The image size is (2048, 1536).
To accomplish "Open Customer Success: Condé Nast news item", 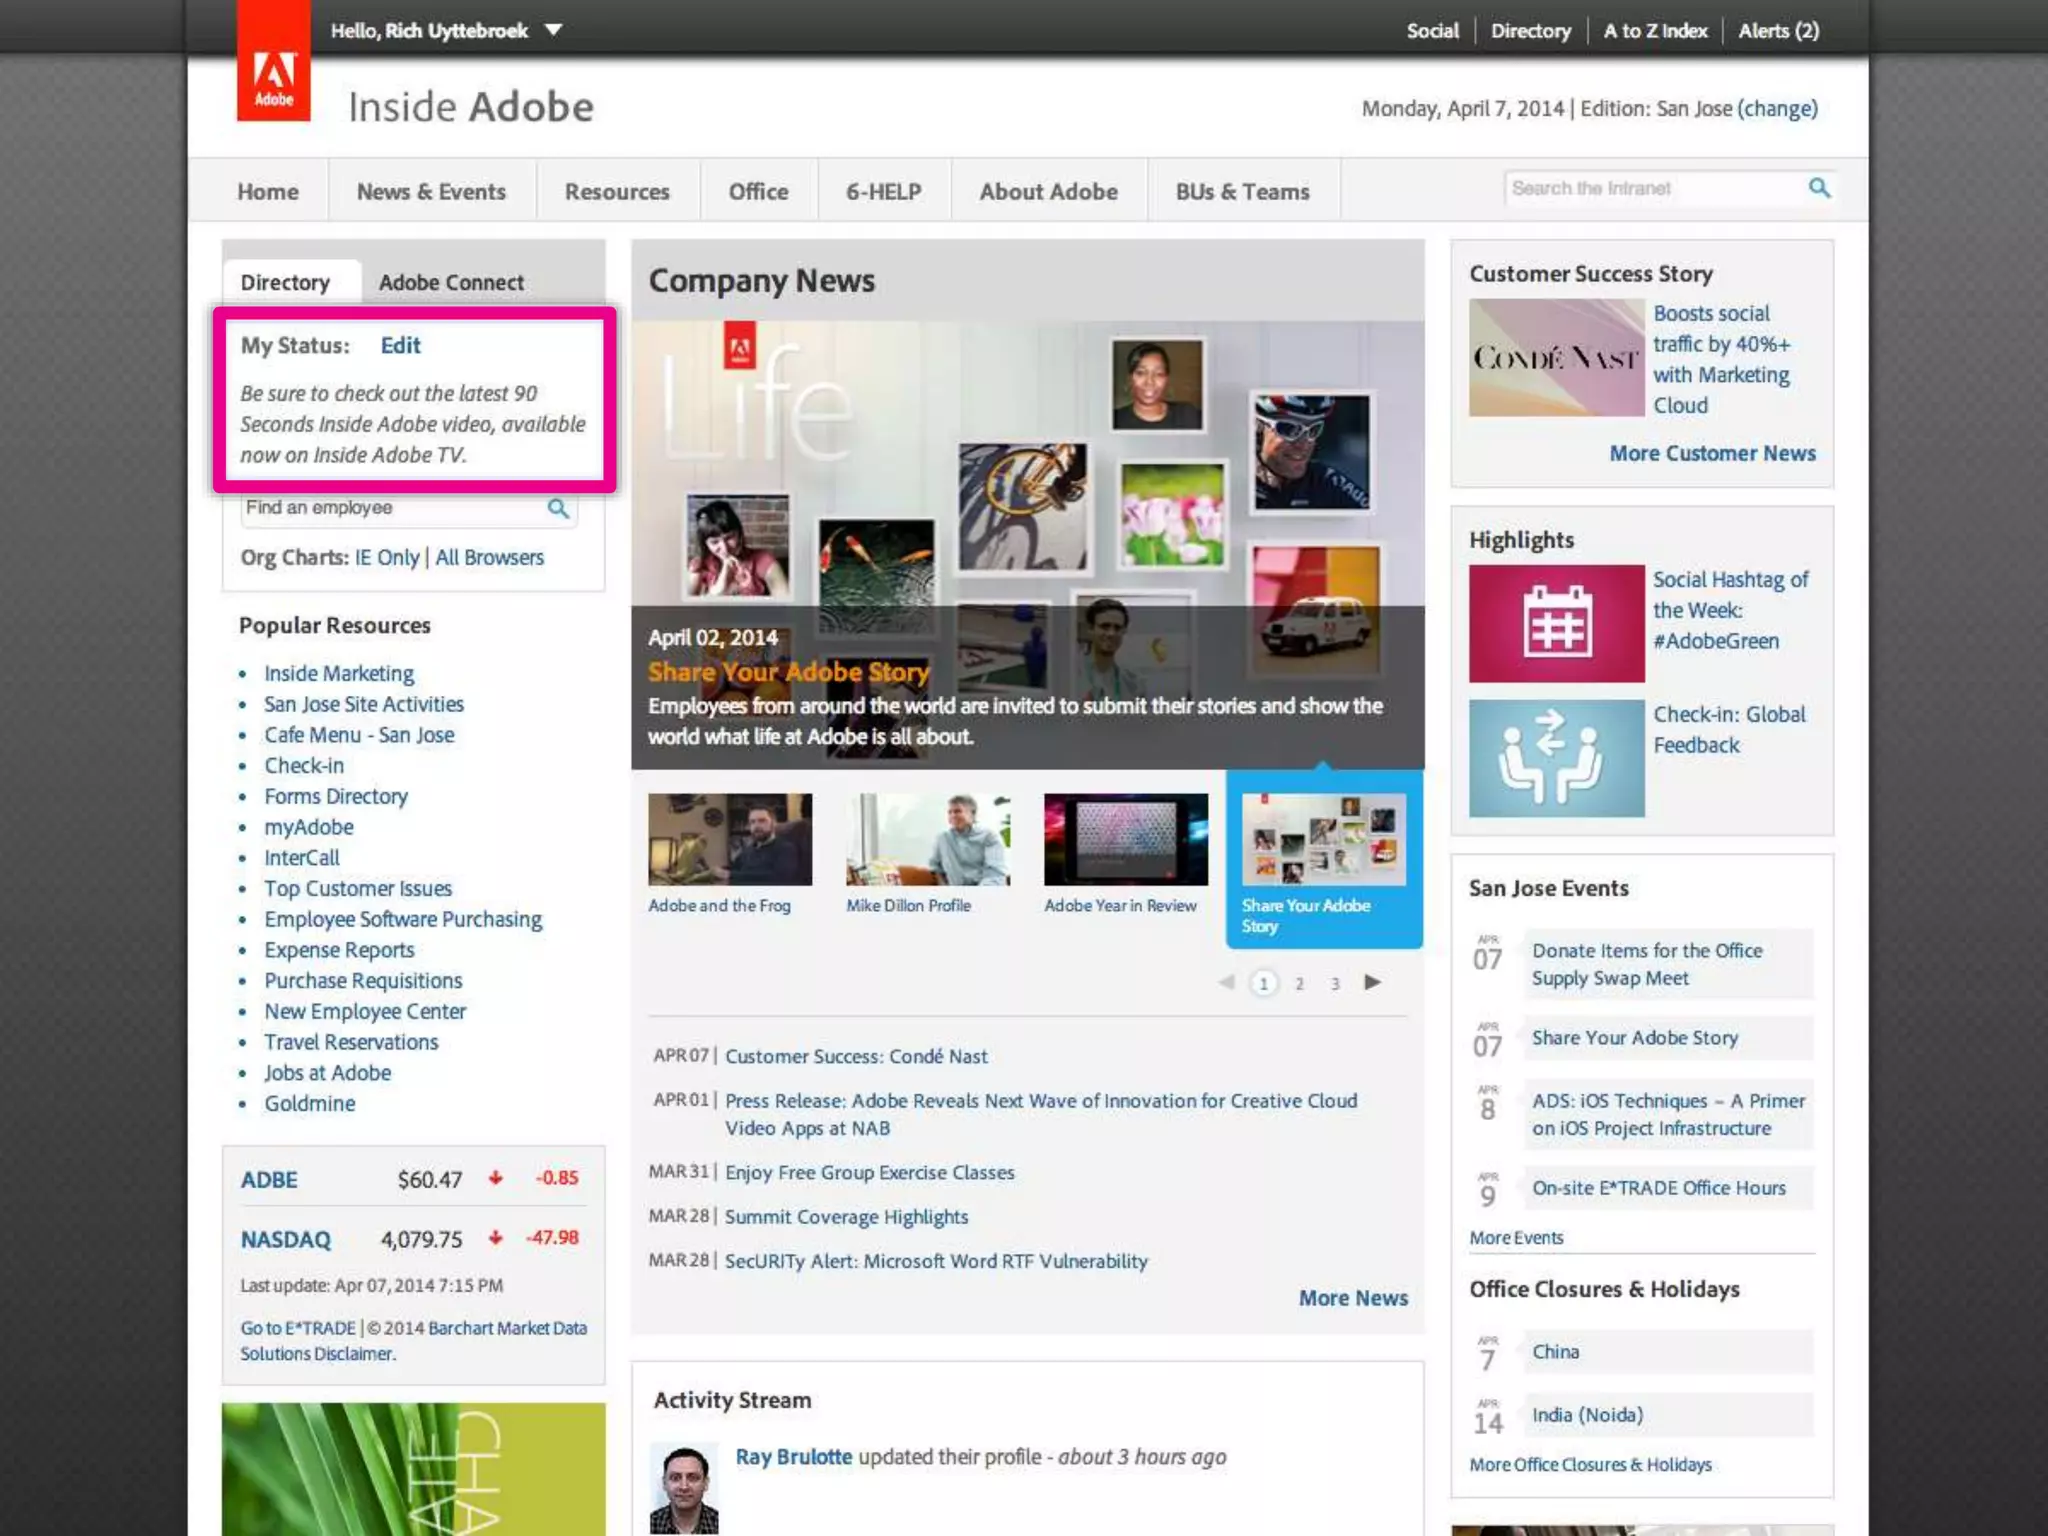I will [856, 1056].
